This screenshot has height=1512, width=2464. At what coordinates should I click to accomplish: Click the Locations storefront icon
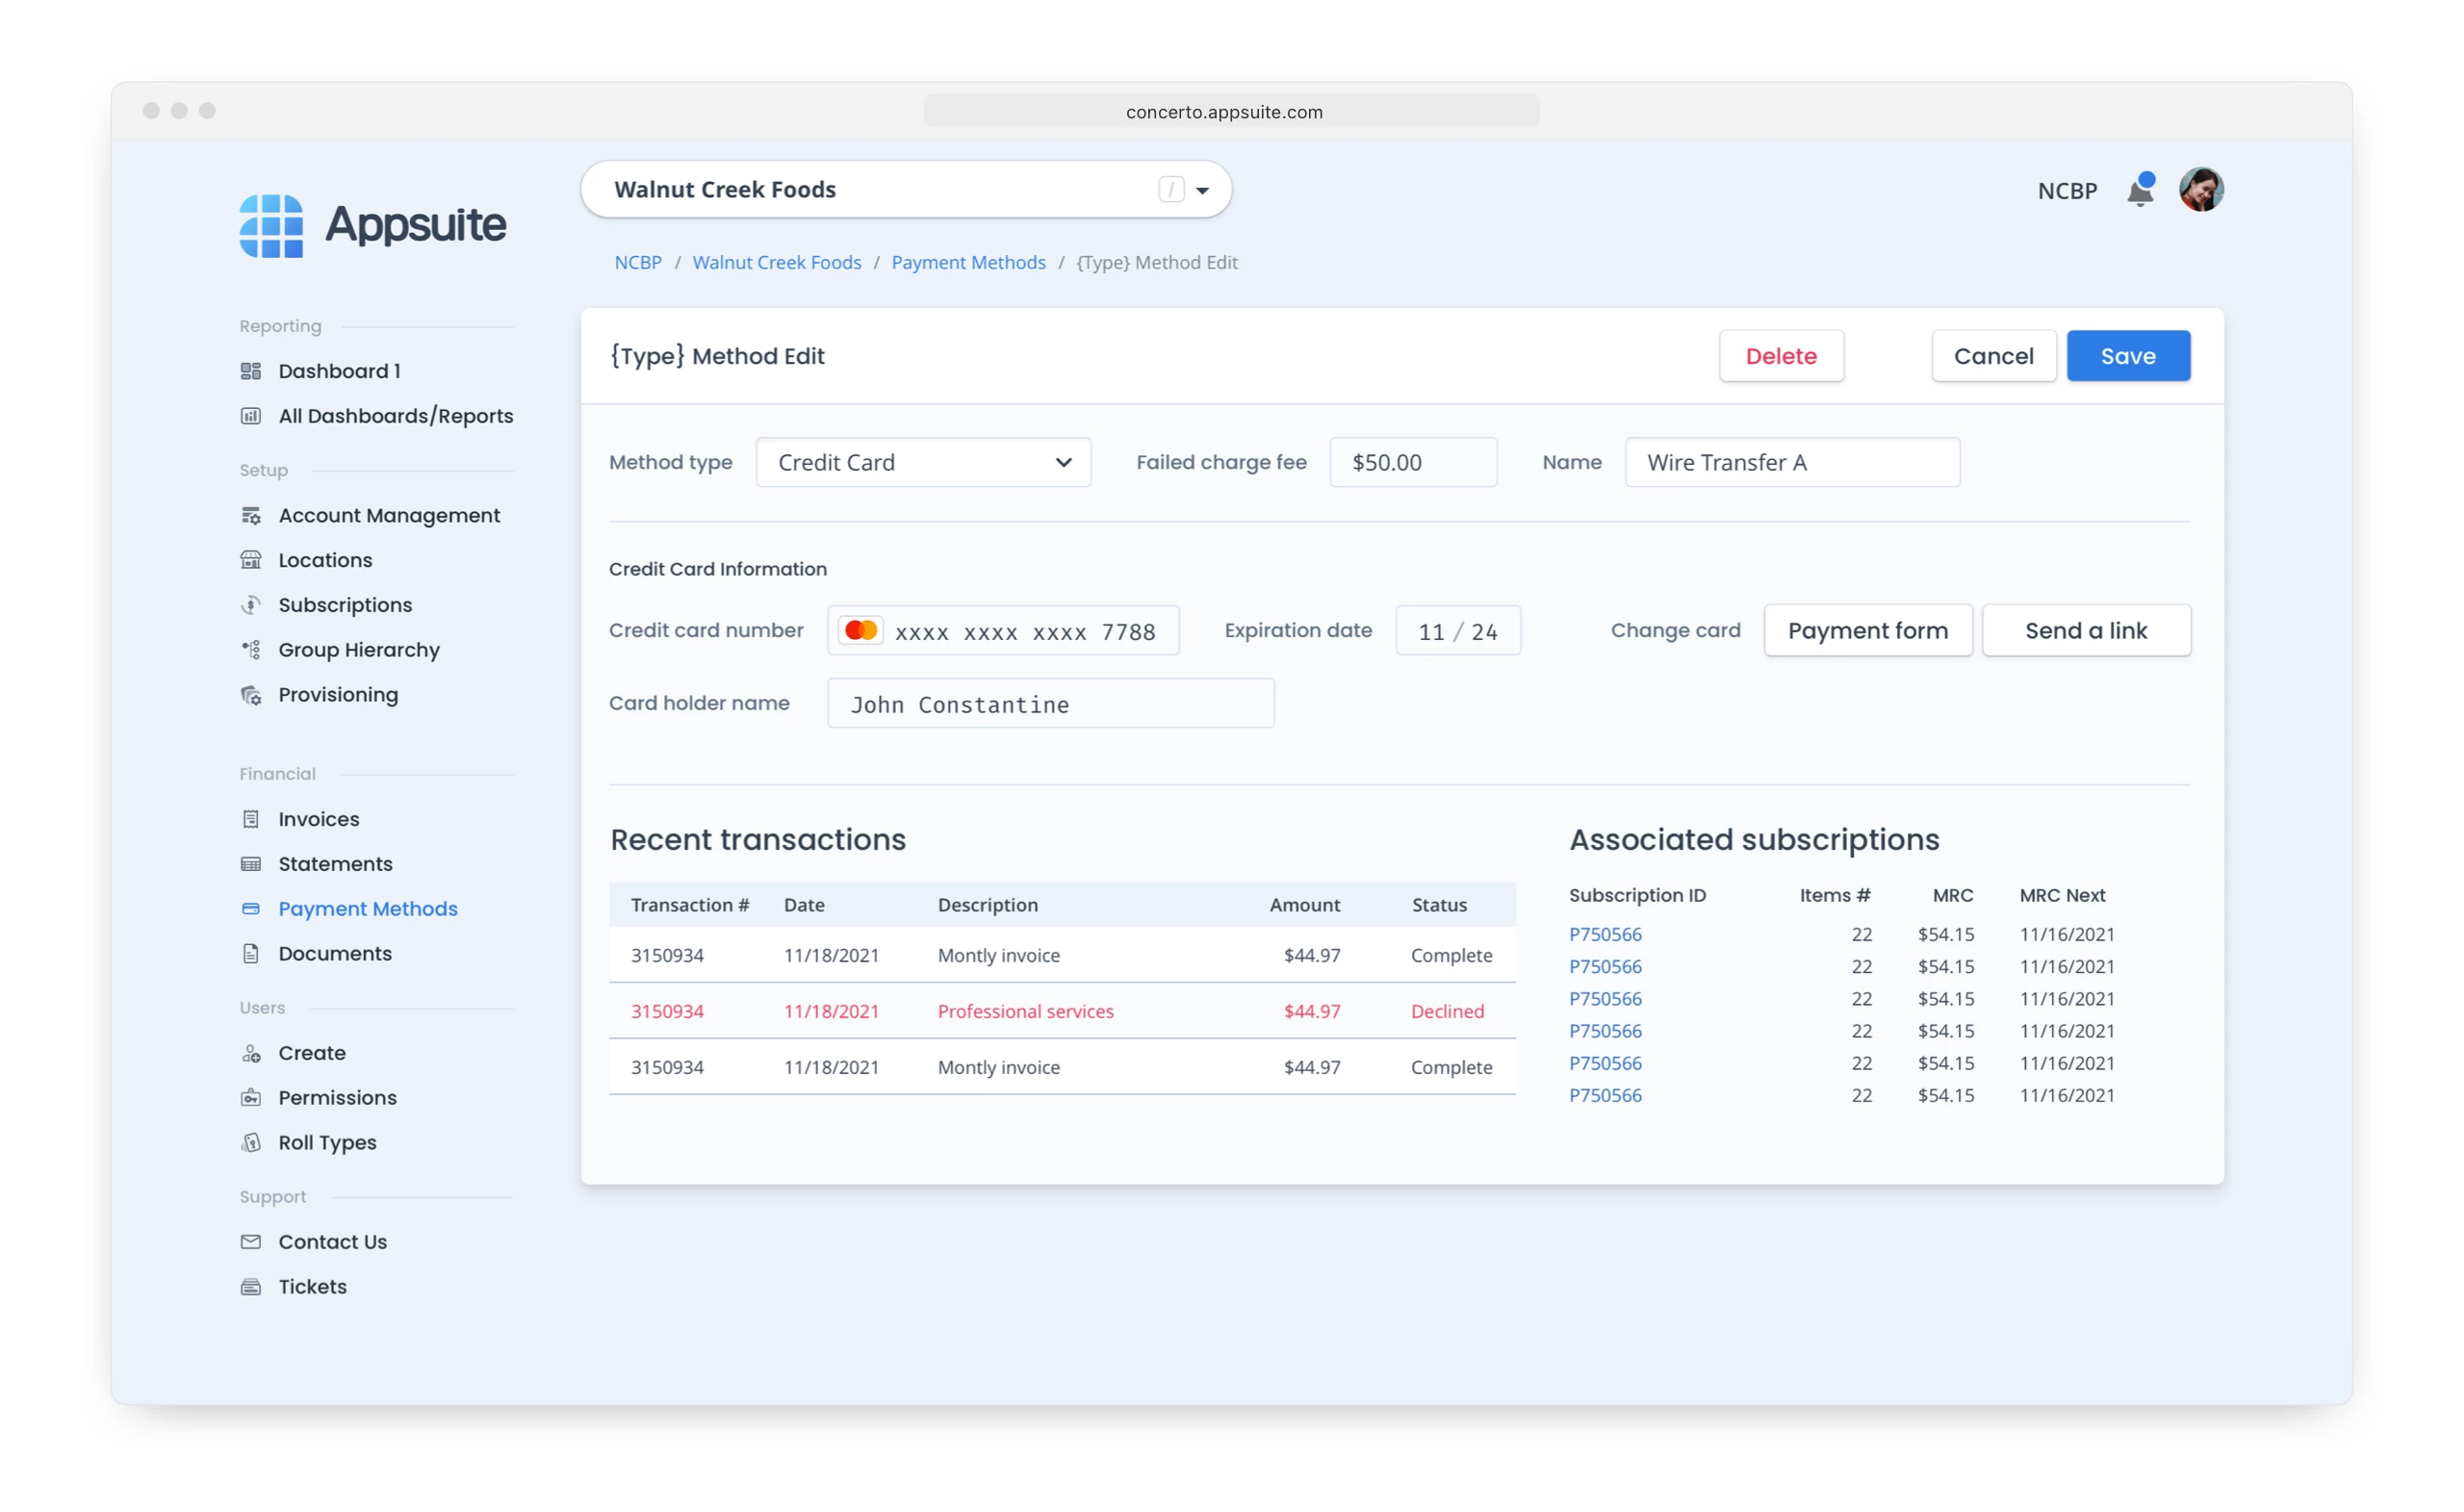(251, 560)
